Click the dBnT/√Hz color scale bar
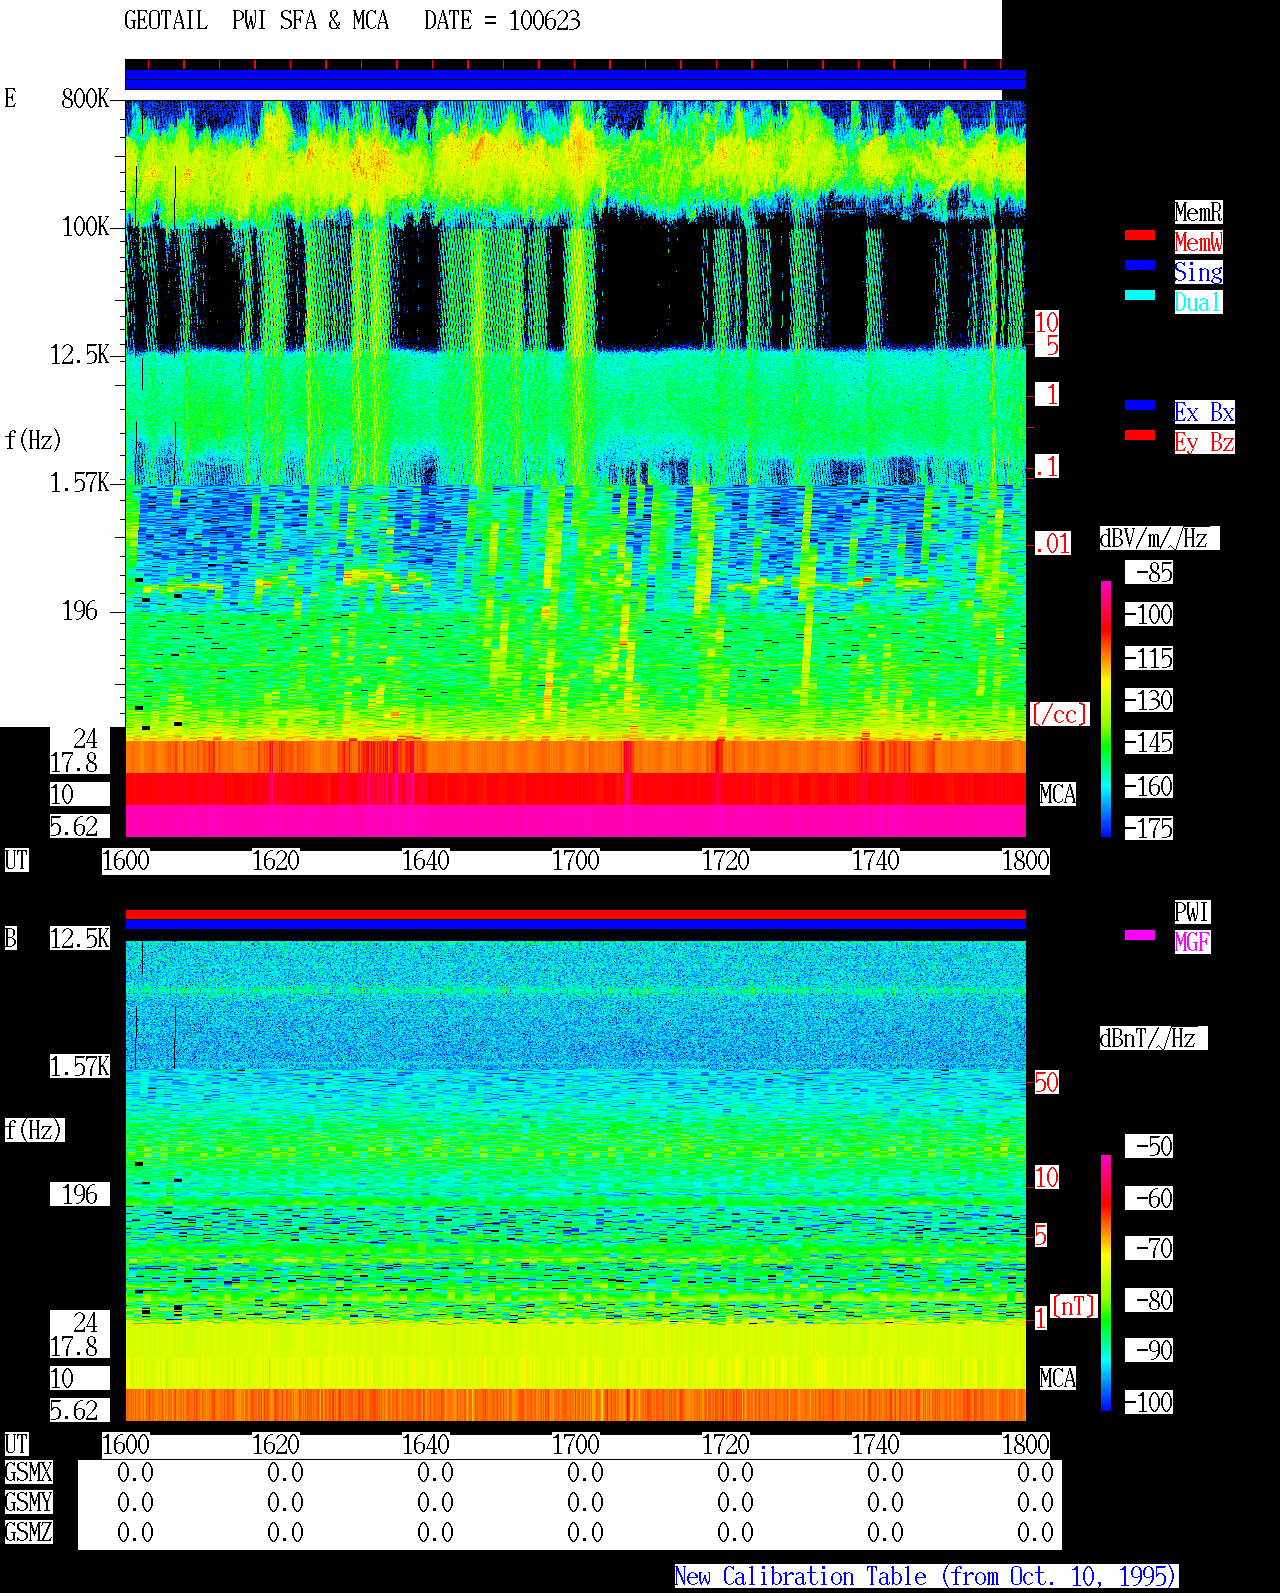The image size is (1280, 1593). coord(1106,1283)
